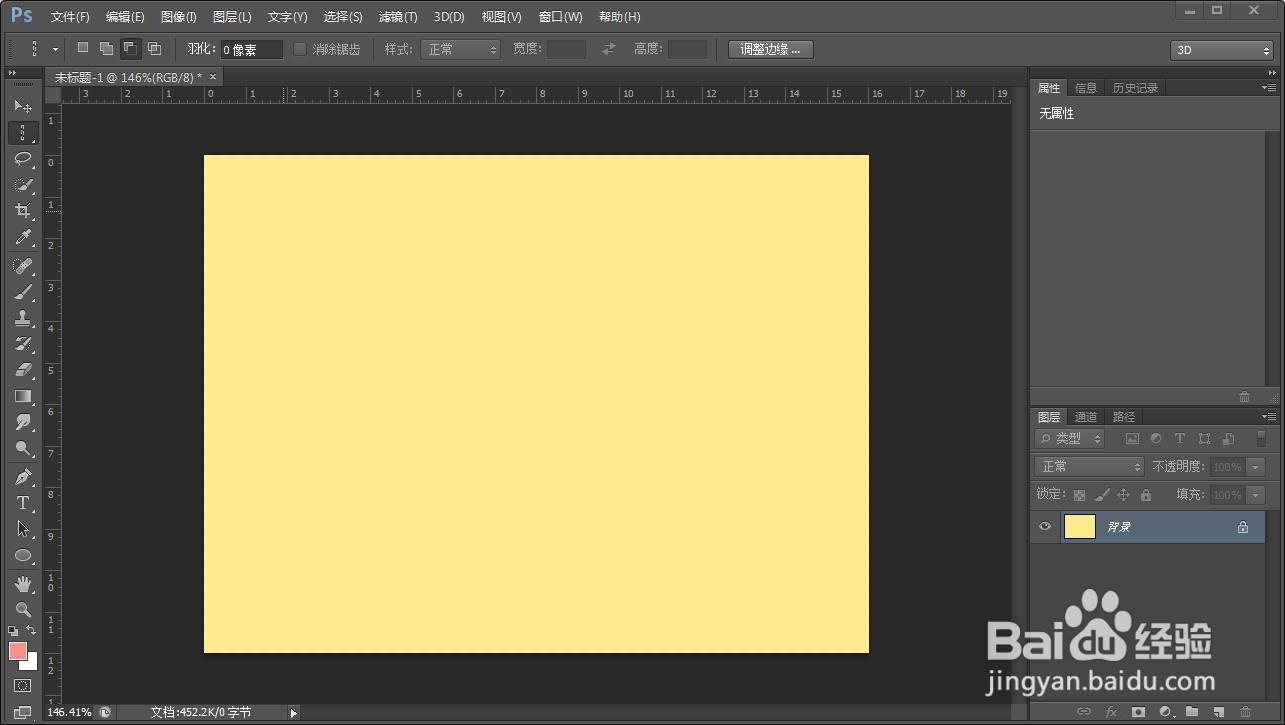Image resolution: width=1285 pixels, height=725 pixels.
Task: Turn layer filtering switch on or off
Action: click(x=1261, y=438)
